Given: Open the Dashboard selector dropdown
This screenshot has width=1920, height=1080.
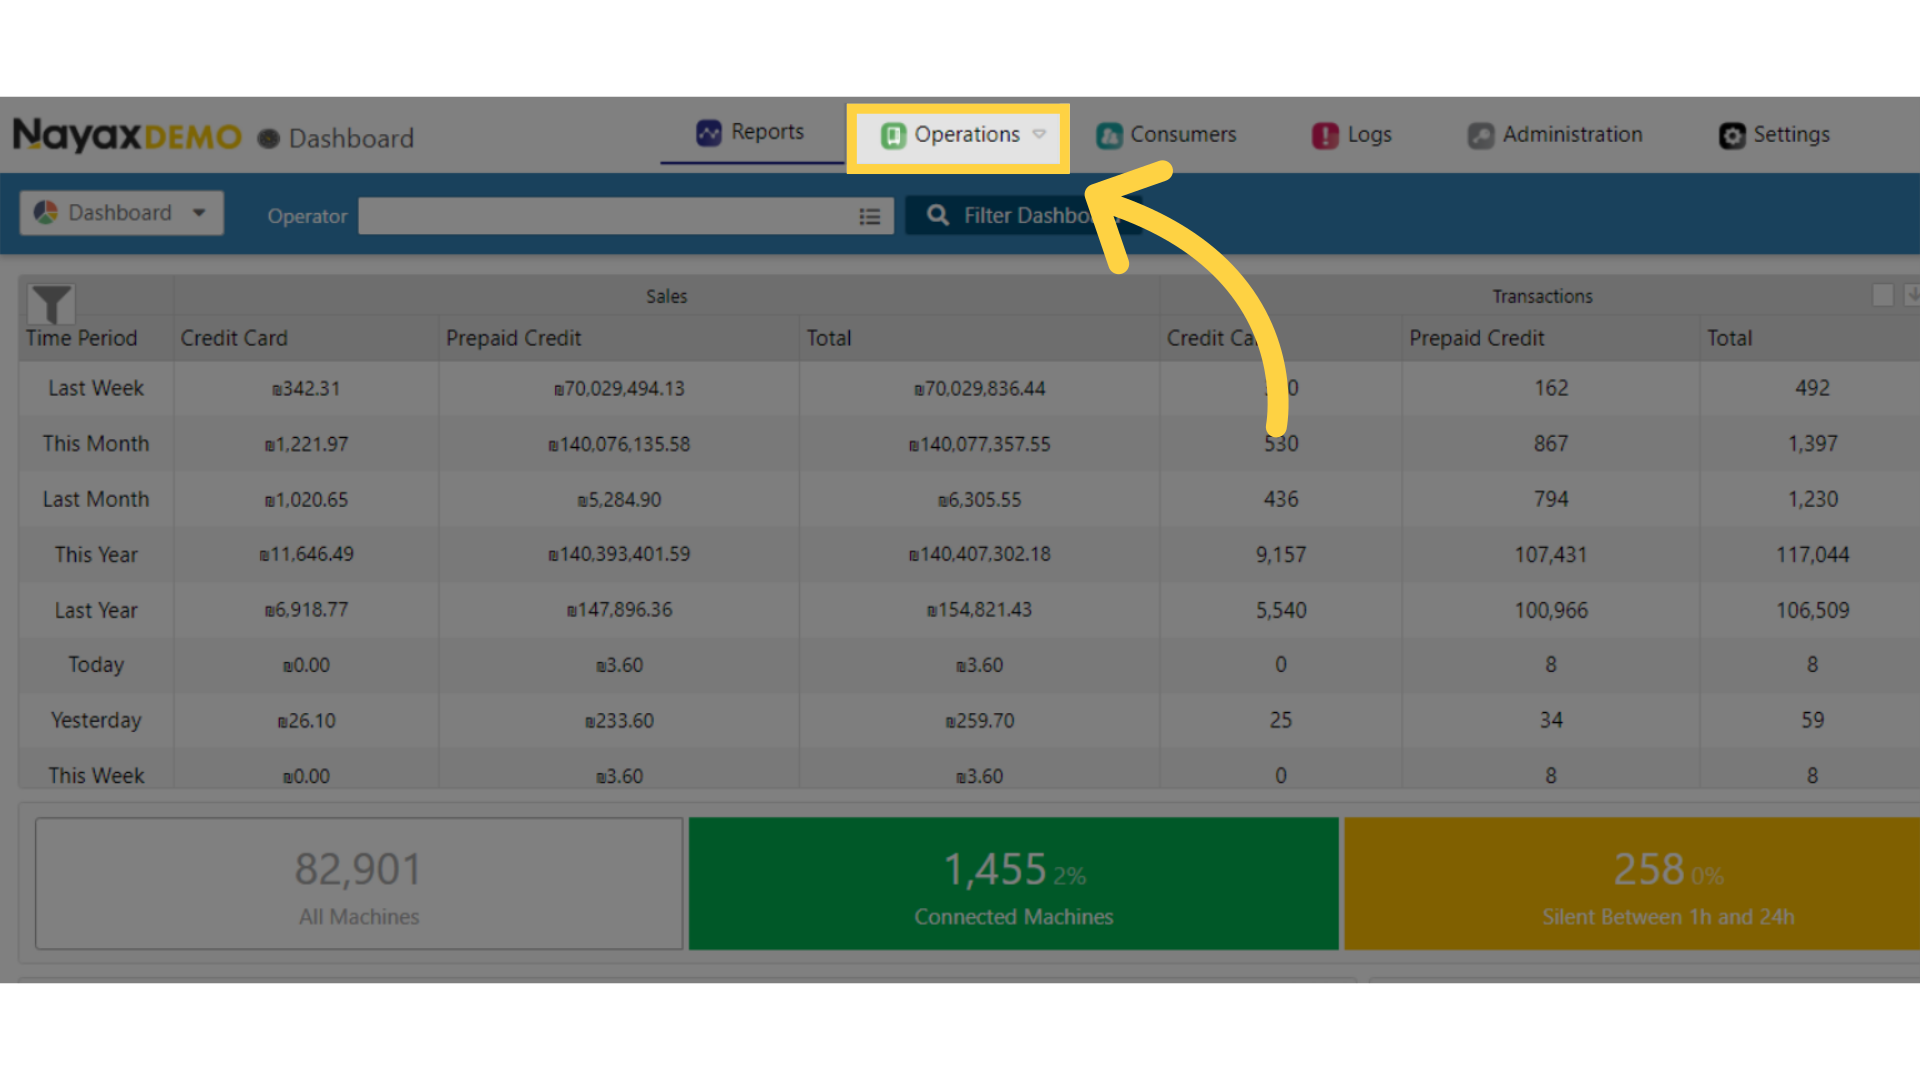Looking at the screenshot, I should [121, 213].
